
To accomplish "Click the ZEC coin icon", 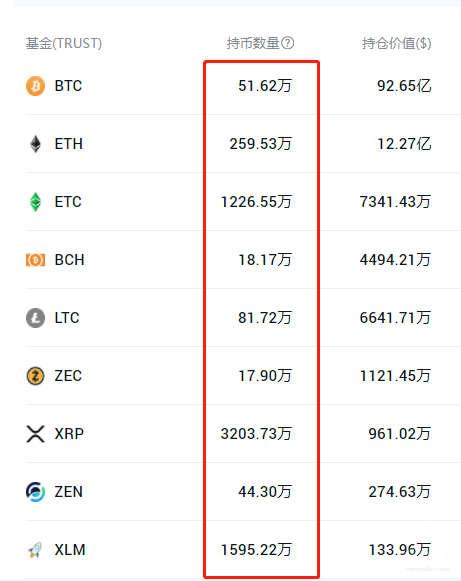I will click(35, 376).
